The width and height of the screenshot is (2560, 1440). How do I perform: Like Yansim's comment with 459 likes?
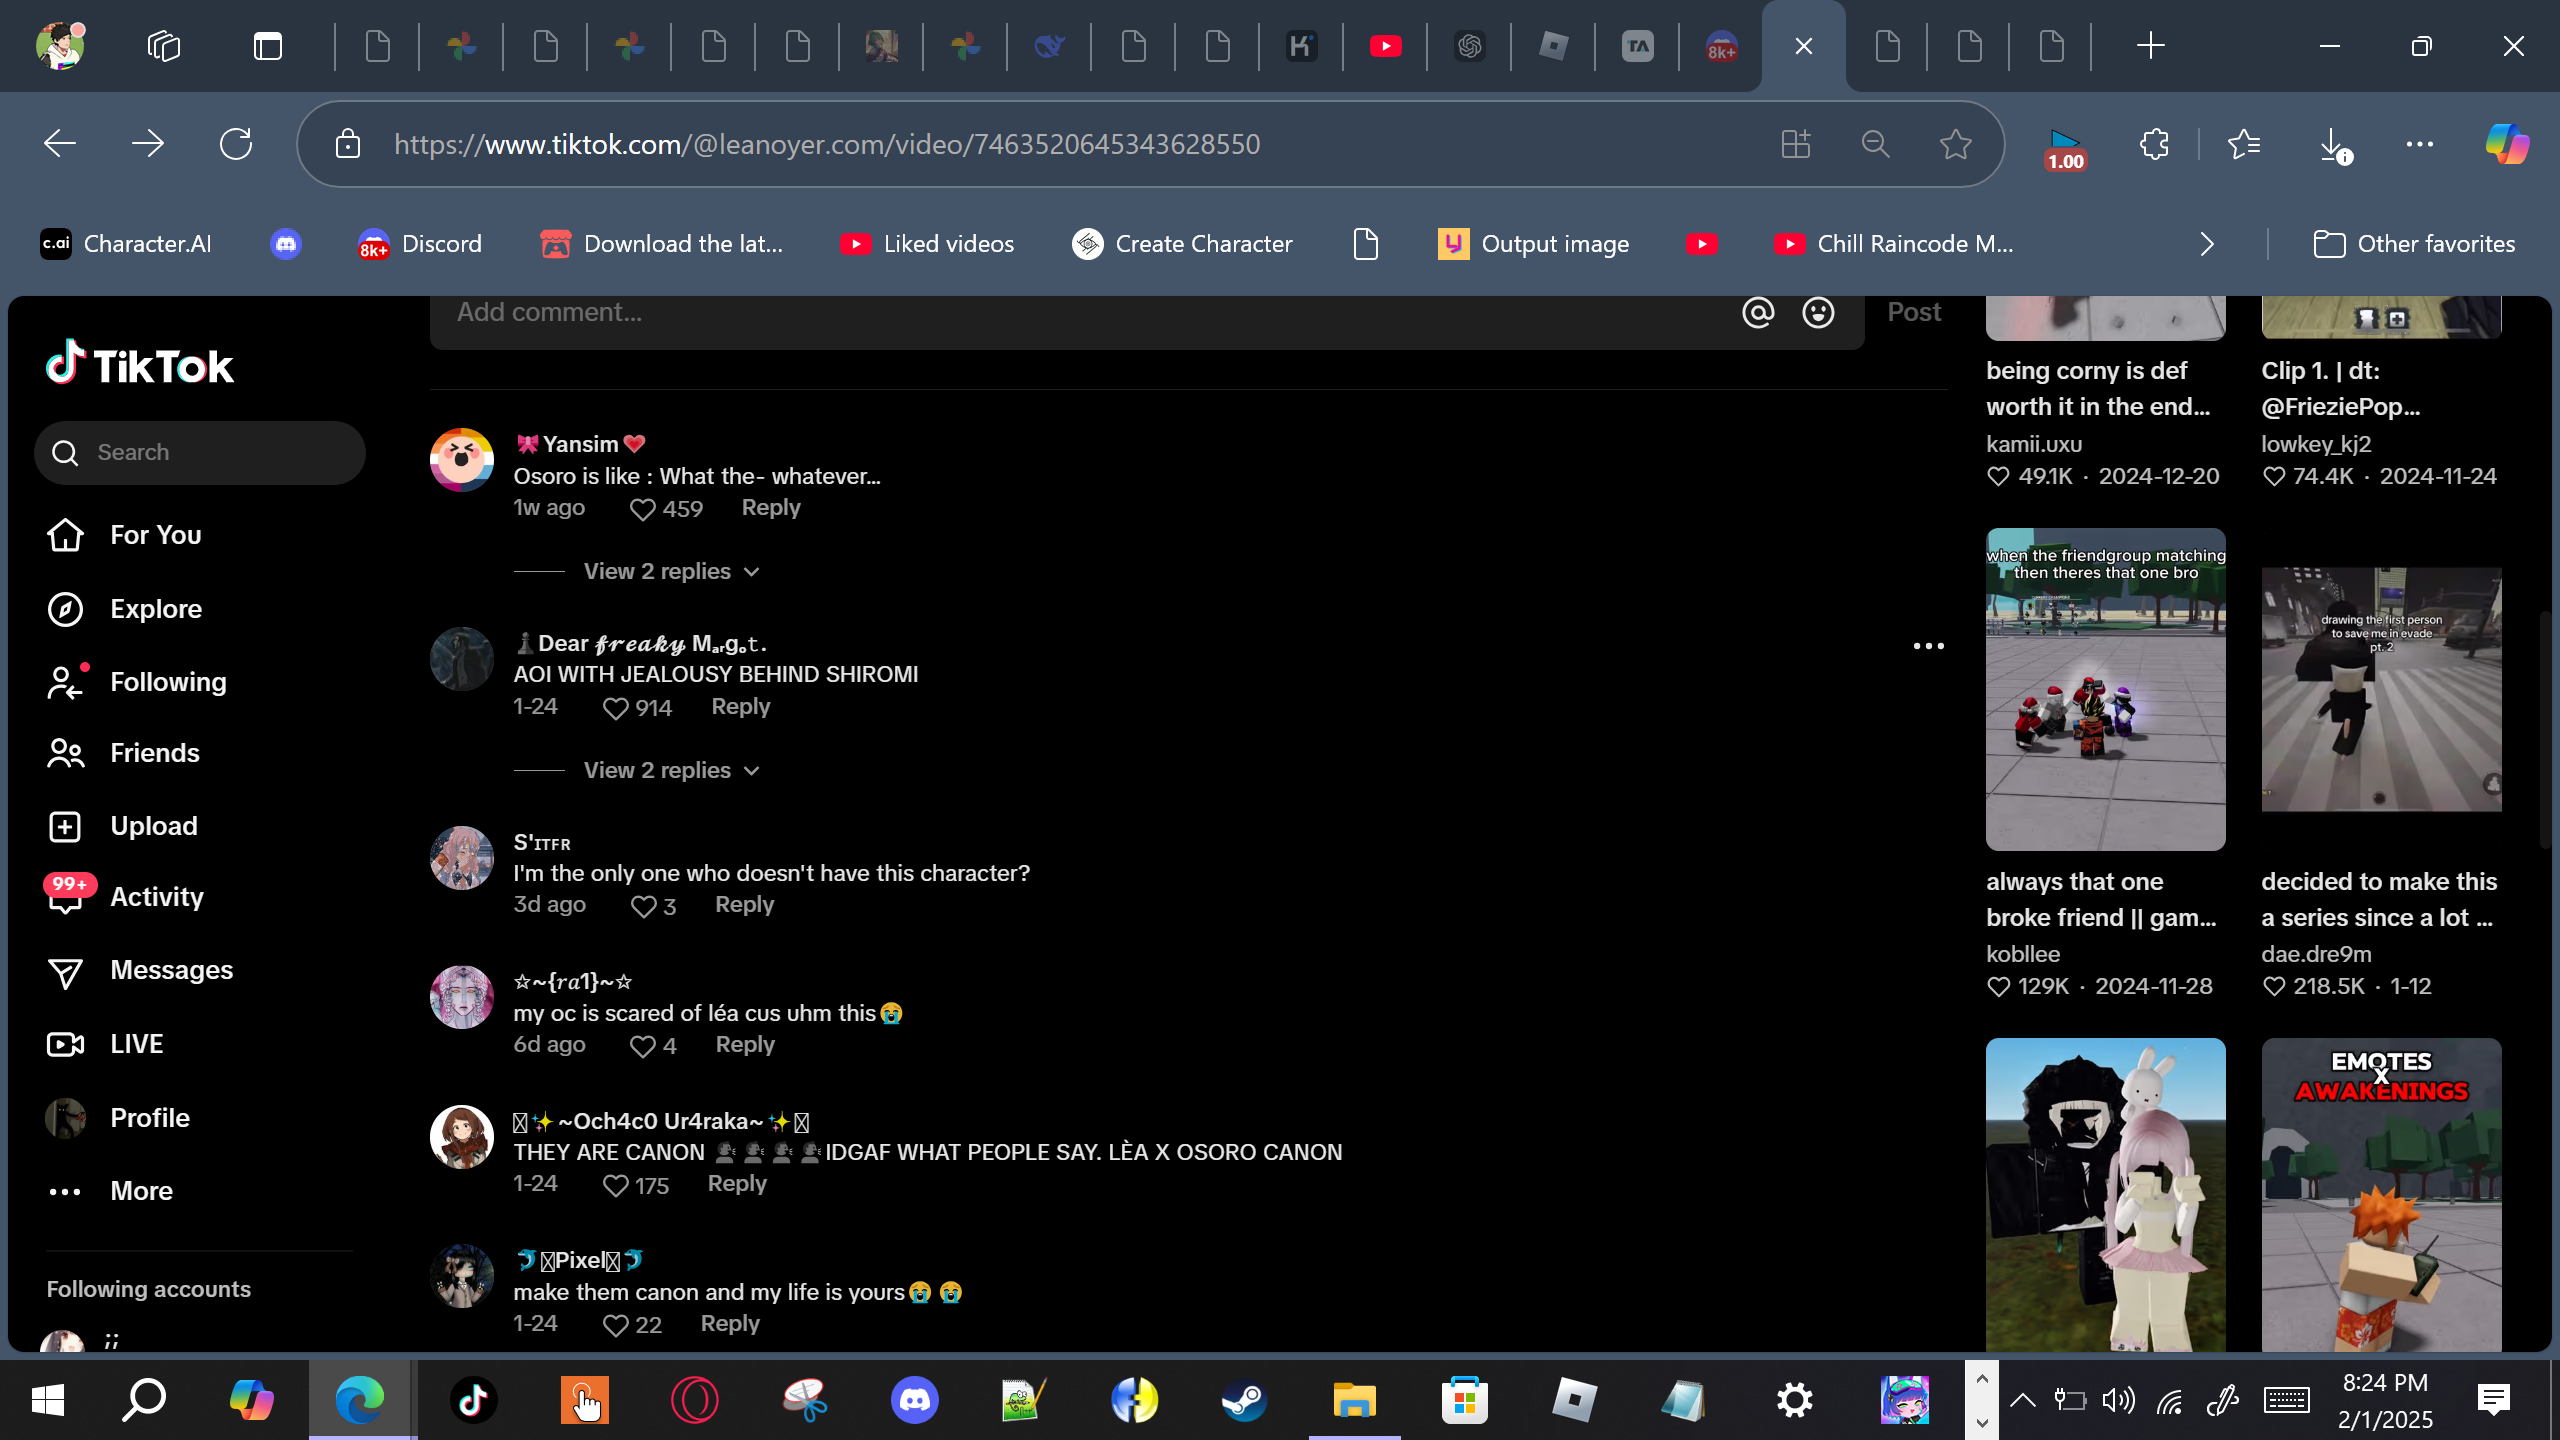click(643, 510)
